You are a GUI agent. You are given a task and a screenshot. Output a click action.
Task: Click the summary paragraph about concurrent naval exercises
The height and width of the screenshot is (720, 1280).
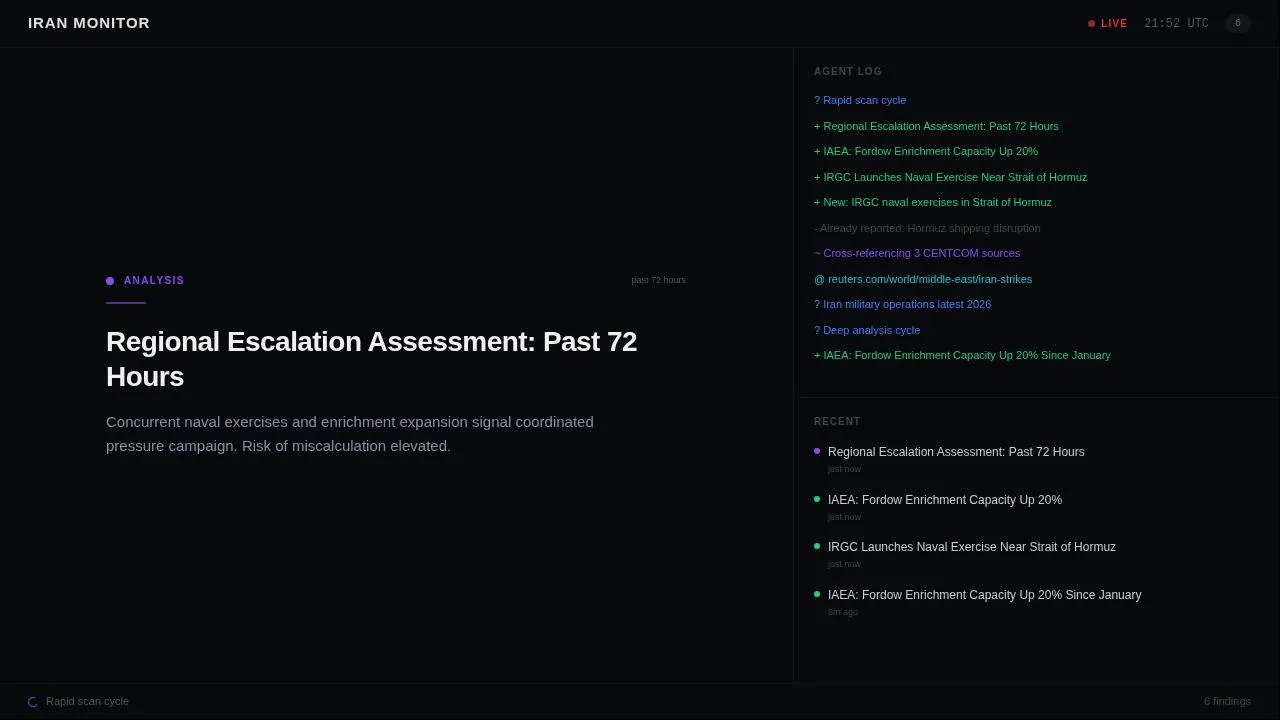click(x=350, y=434)
